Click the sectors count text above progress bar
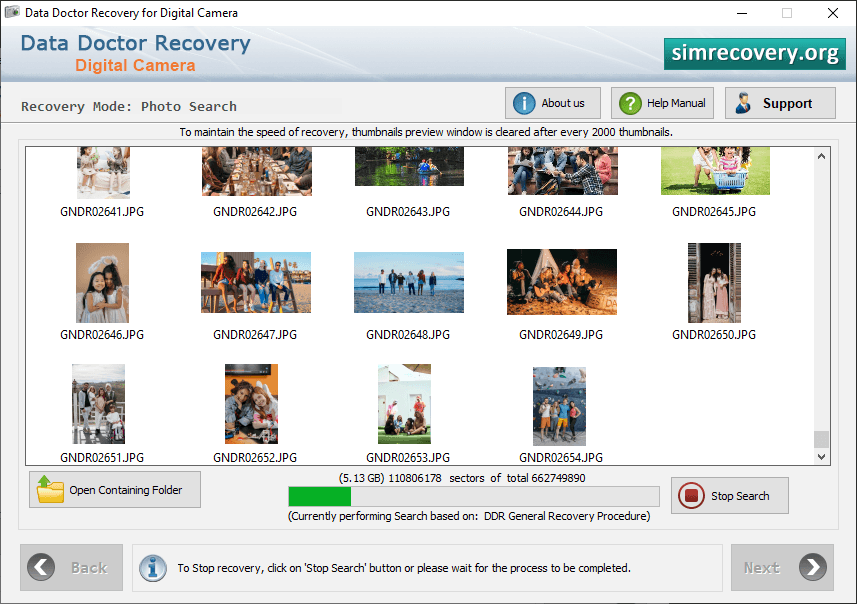Viewport: 857px width, 604px height. click(462, 478)
